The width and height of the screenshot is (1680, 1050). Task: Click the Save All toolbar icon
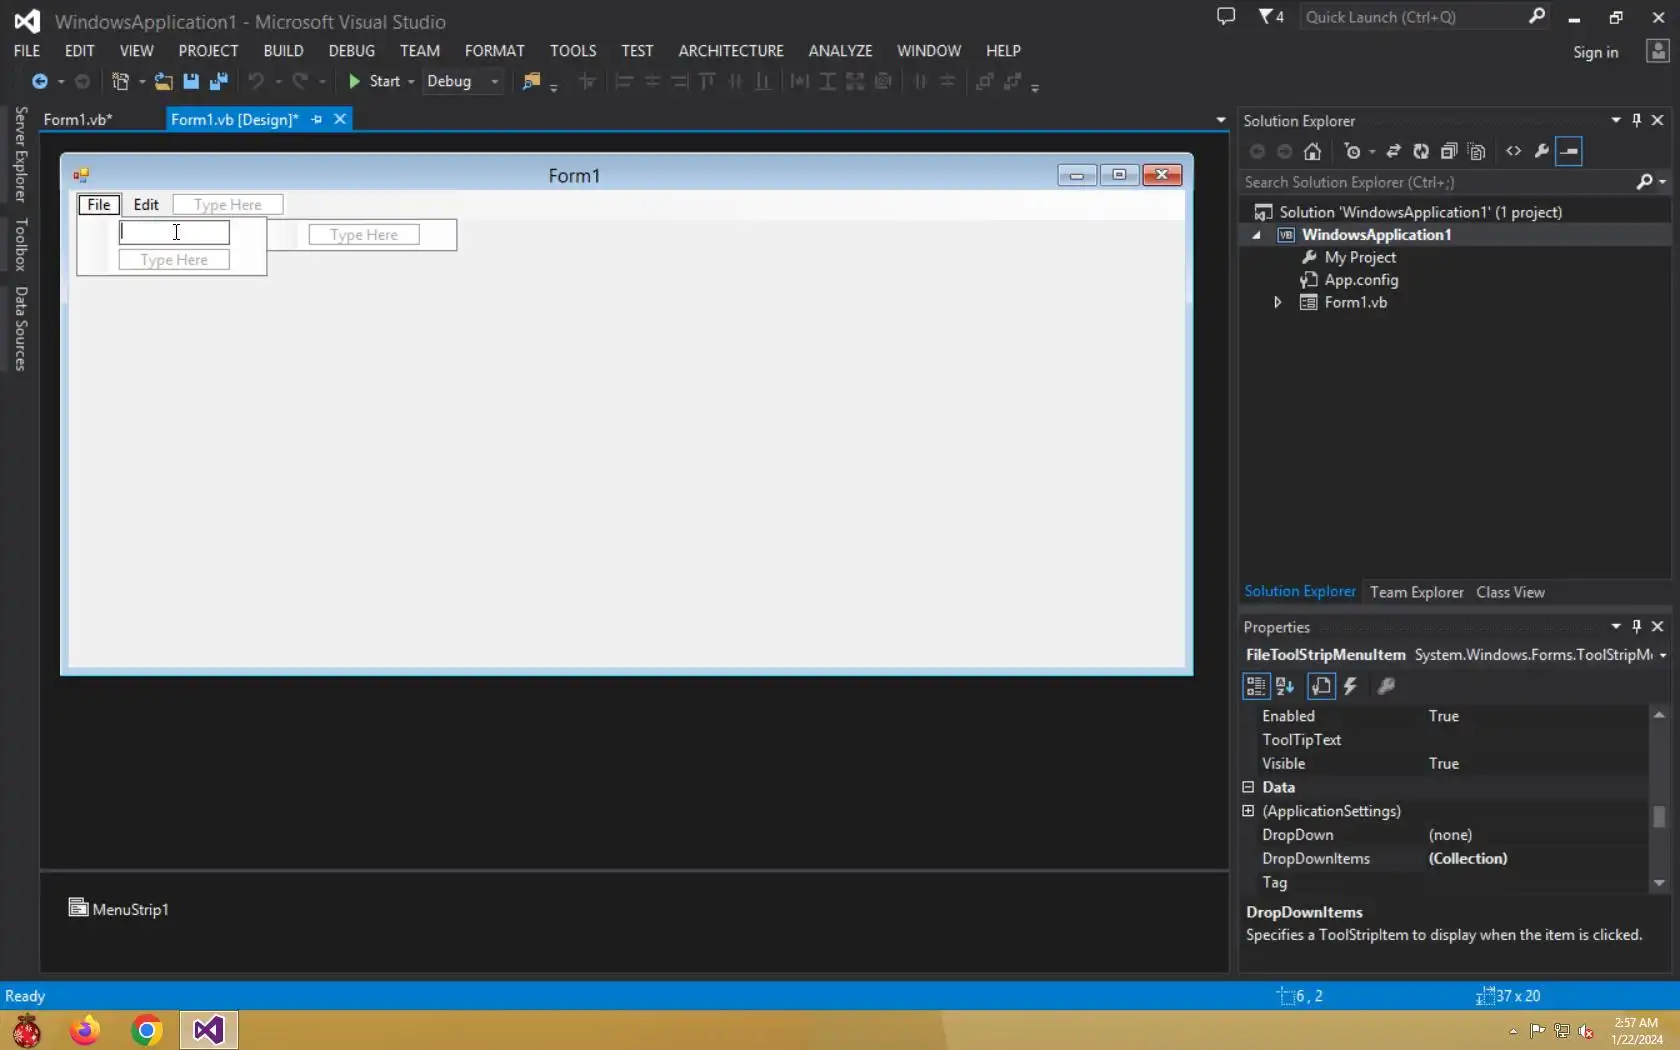[219, 81]
